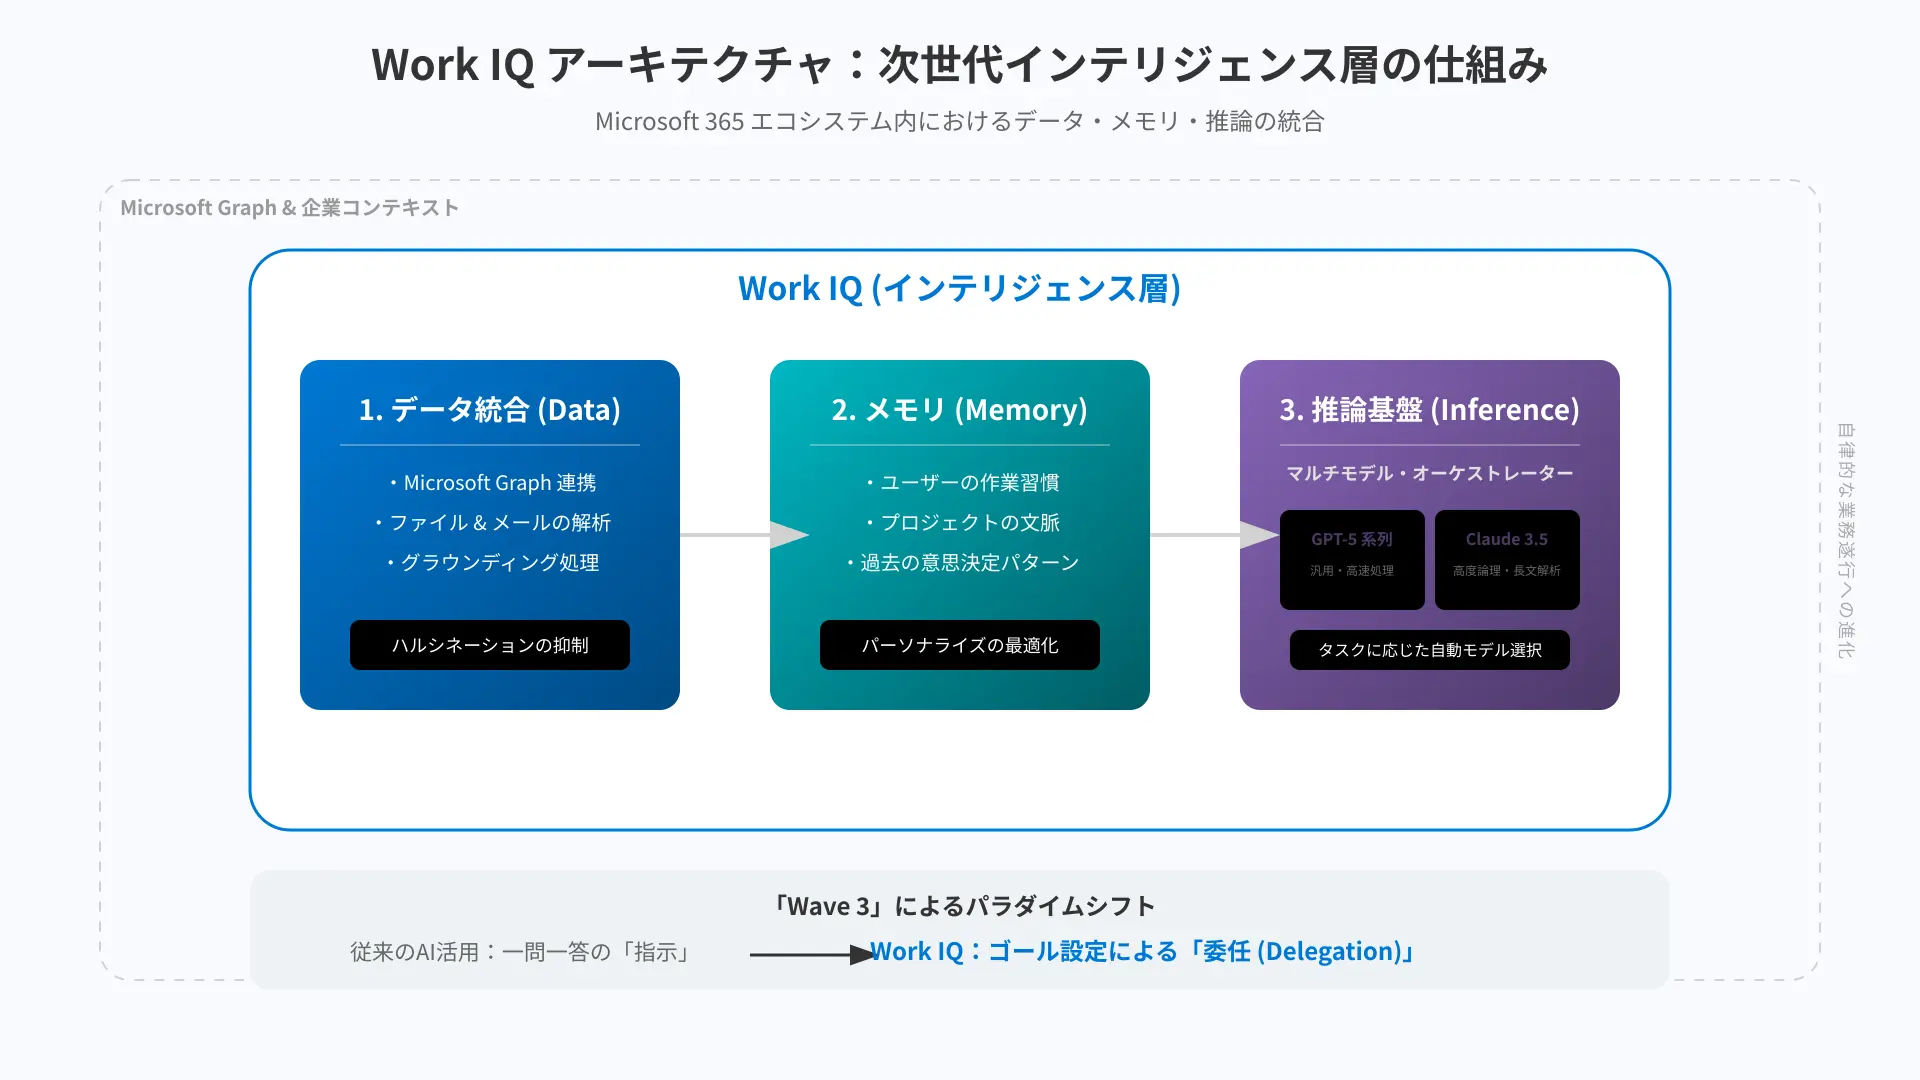Click the '・ユーザーの作業習慣' bullet

pos(960,482)
